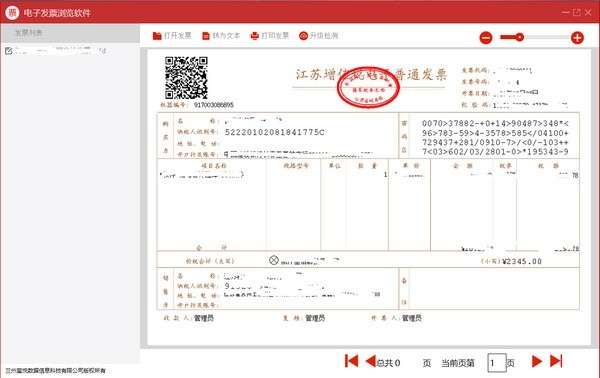
Task: Go to the next page arrow
Action: pos(537,361)
